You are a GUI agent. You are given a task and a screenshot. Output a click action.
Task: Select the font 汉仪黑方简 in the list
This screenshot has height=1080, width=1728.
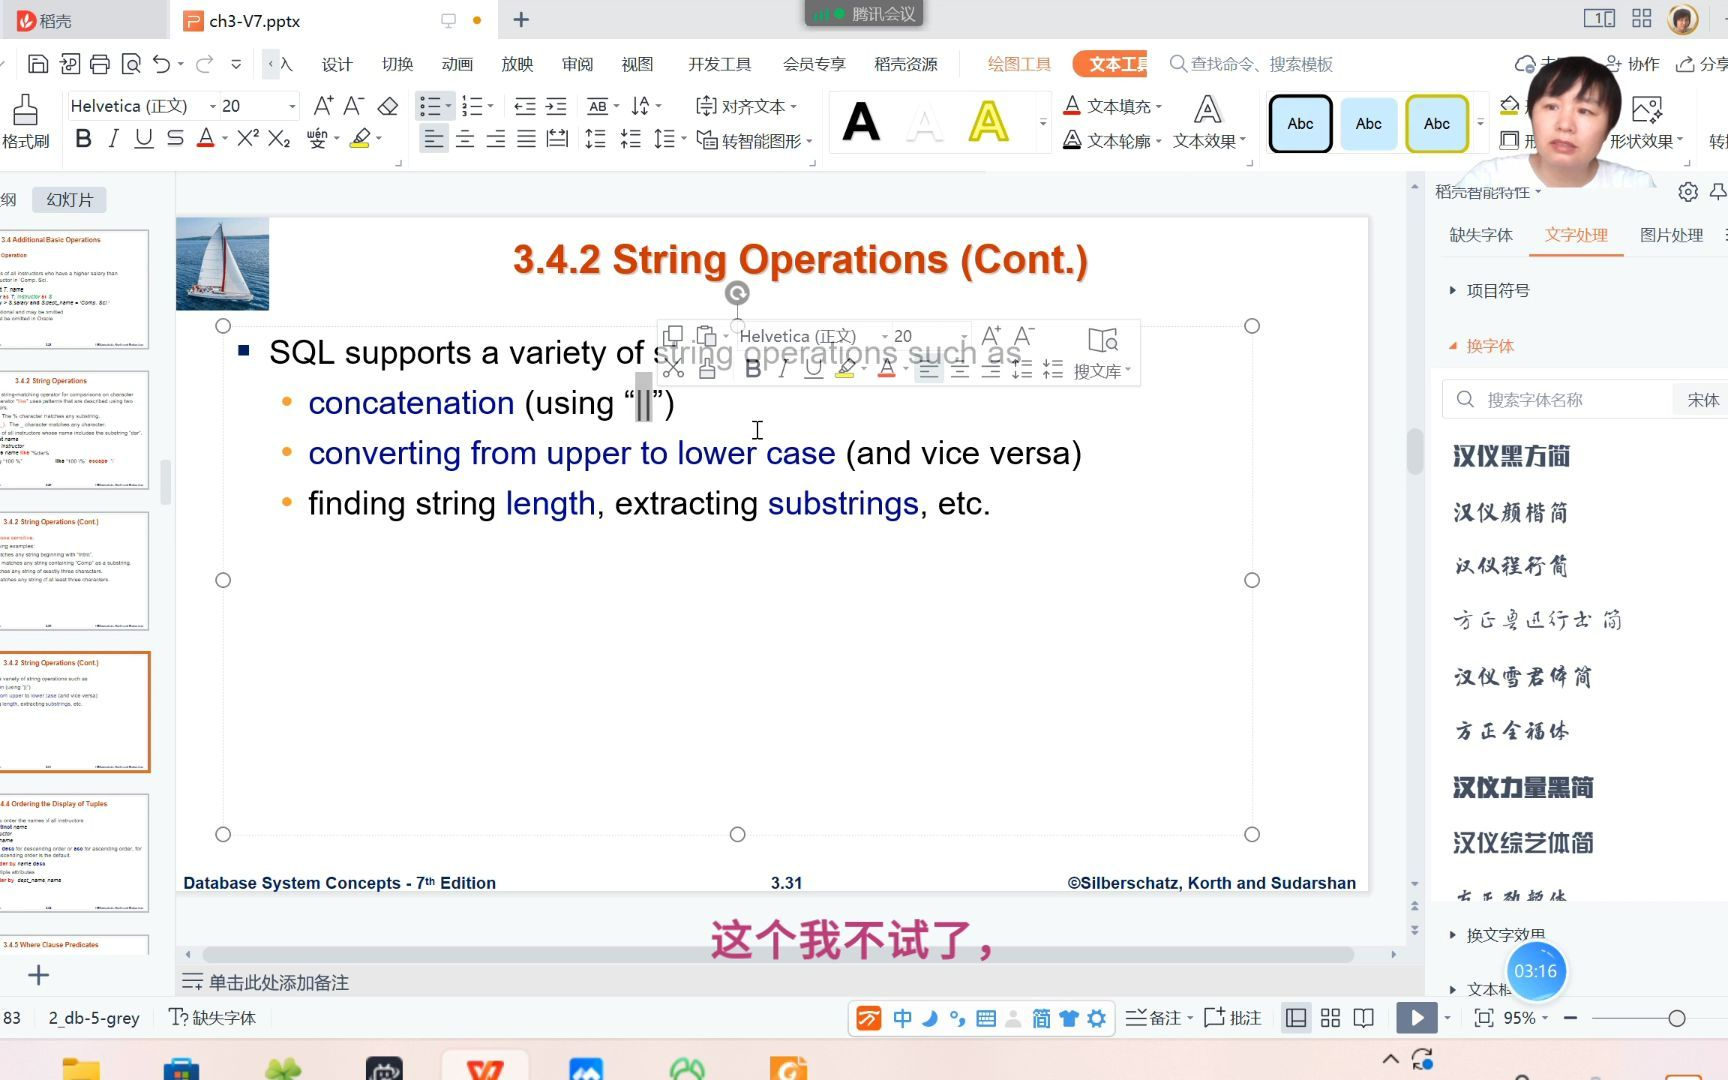tap(1511, 456)
